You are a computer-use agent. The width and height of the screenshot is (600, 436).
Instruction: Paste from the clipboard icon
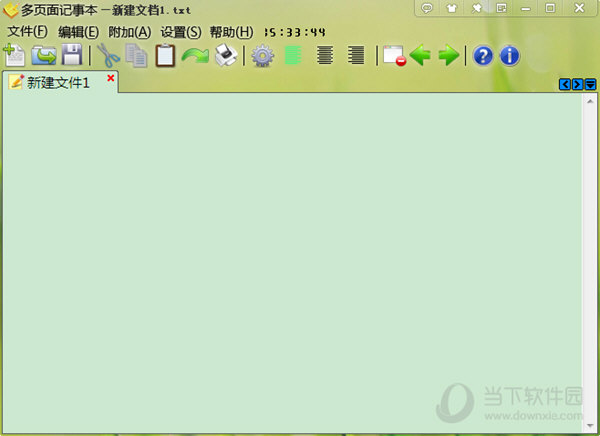[165, 56]
